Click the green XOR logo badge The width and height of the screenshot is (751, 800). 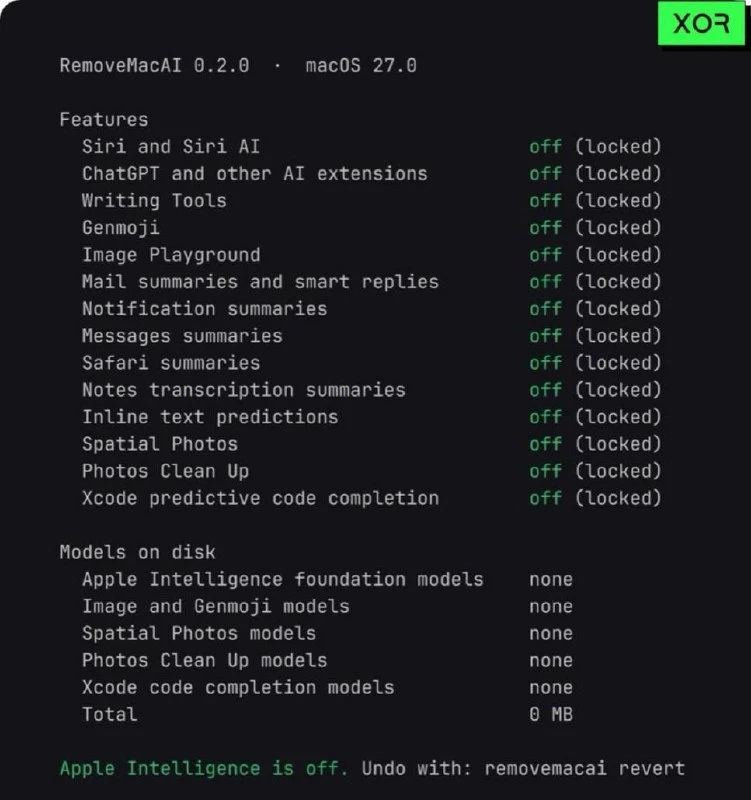[701, 23]
